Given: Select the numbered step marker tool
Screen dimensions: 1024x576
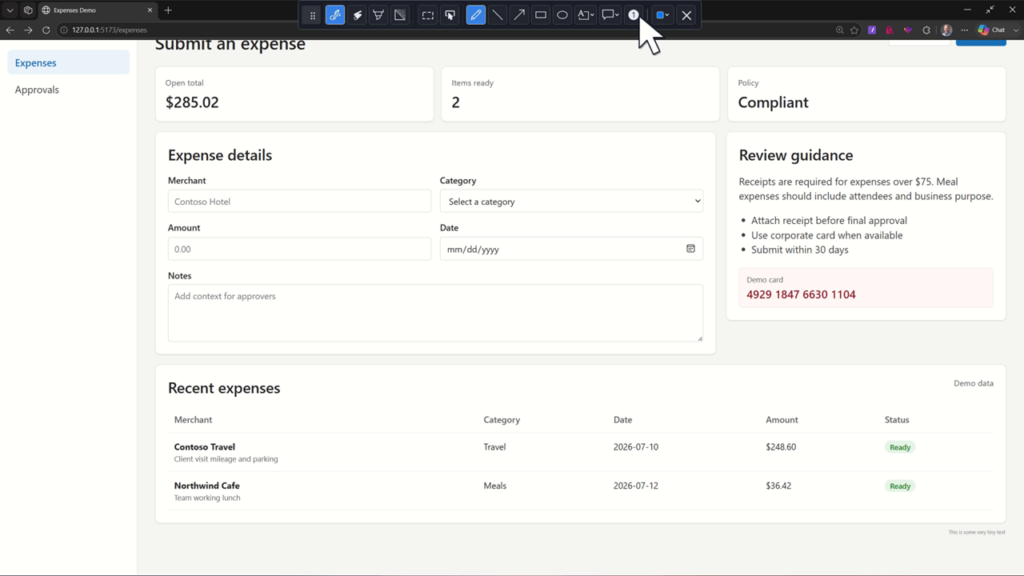Looking at the screenshot, I should tap(633, 15).
